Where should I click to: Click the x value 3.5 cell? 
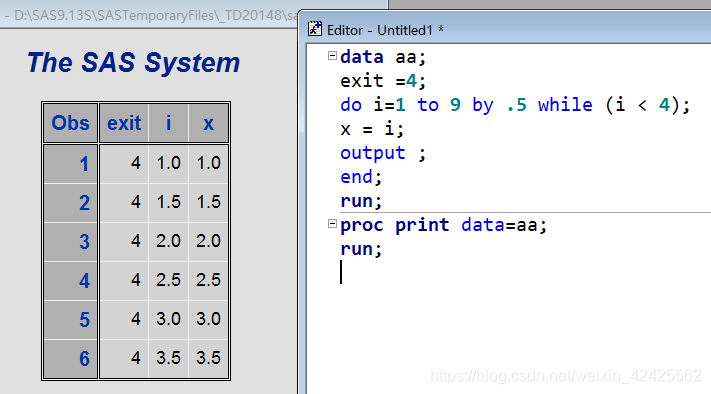208,358
